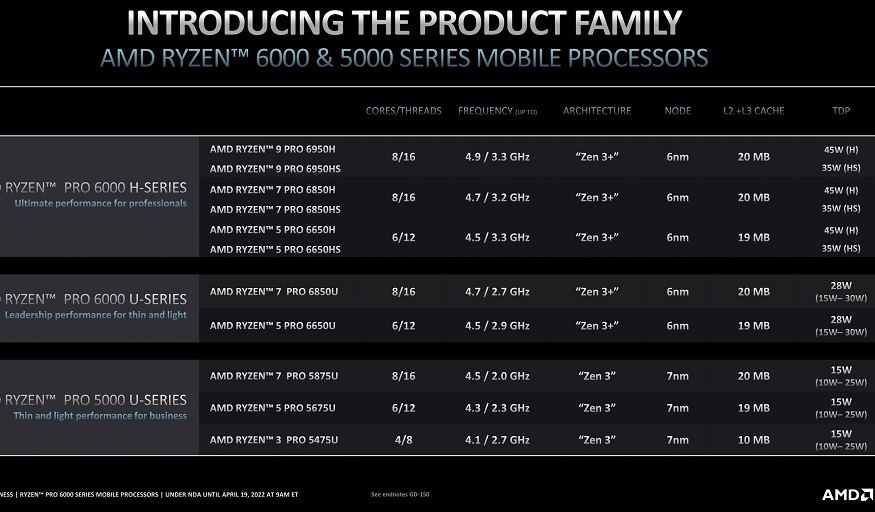Click the TDP column header

click(x=841, y=110)
